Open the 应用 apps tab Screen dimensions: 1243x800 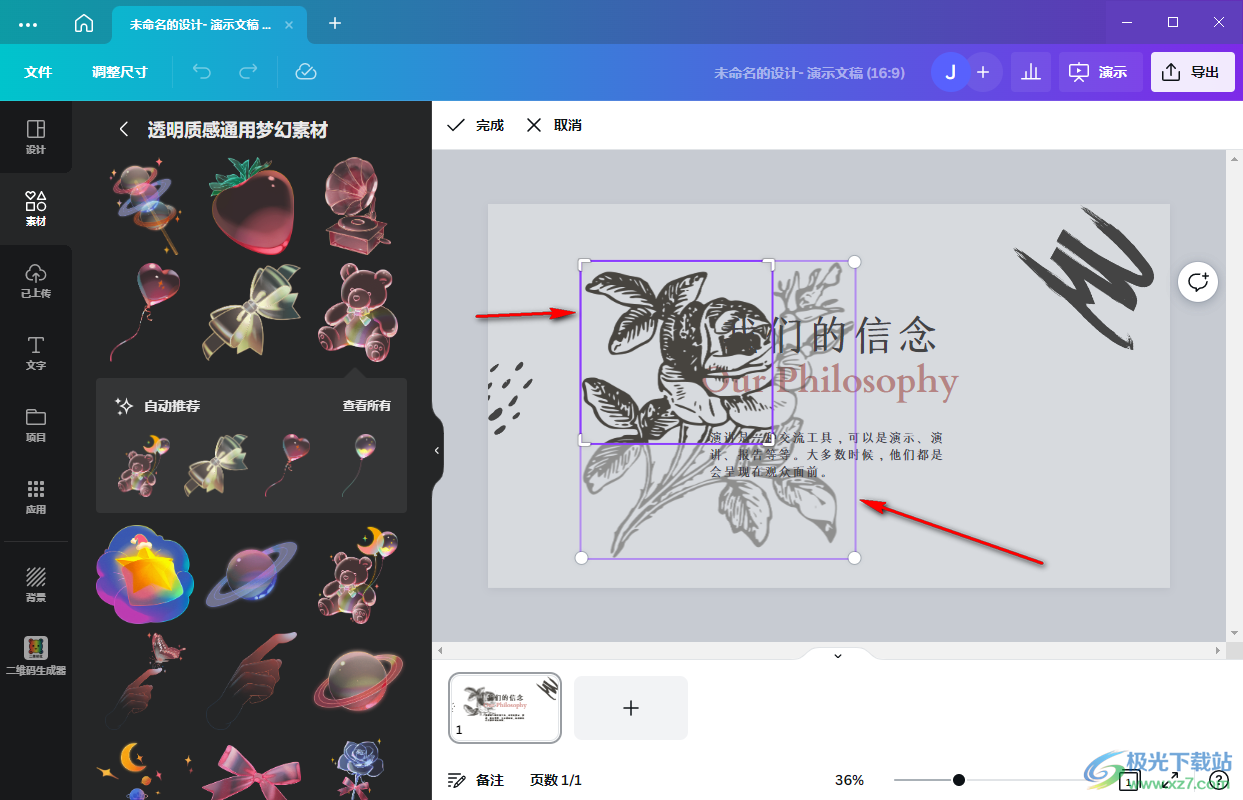click(36, 497)
